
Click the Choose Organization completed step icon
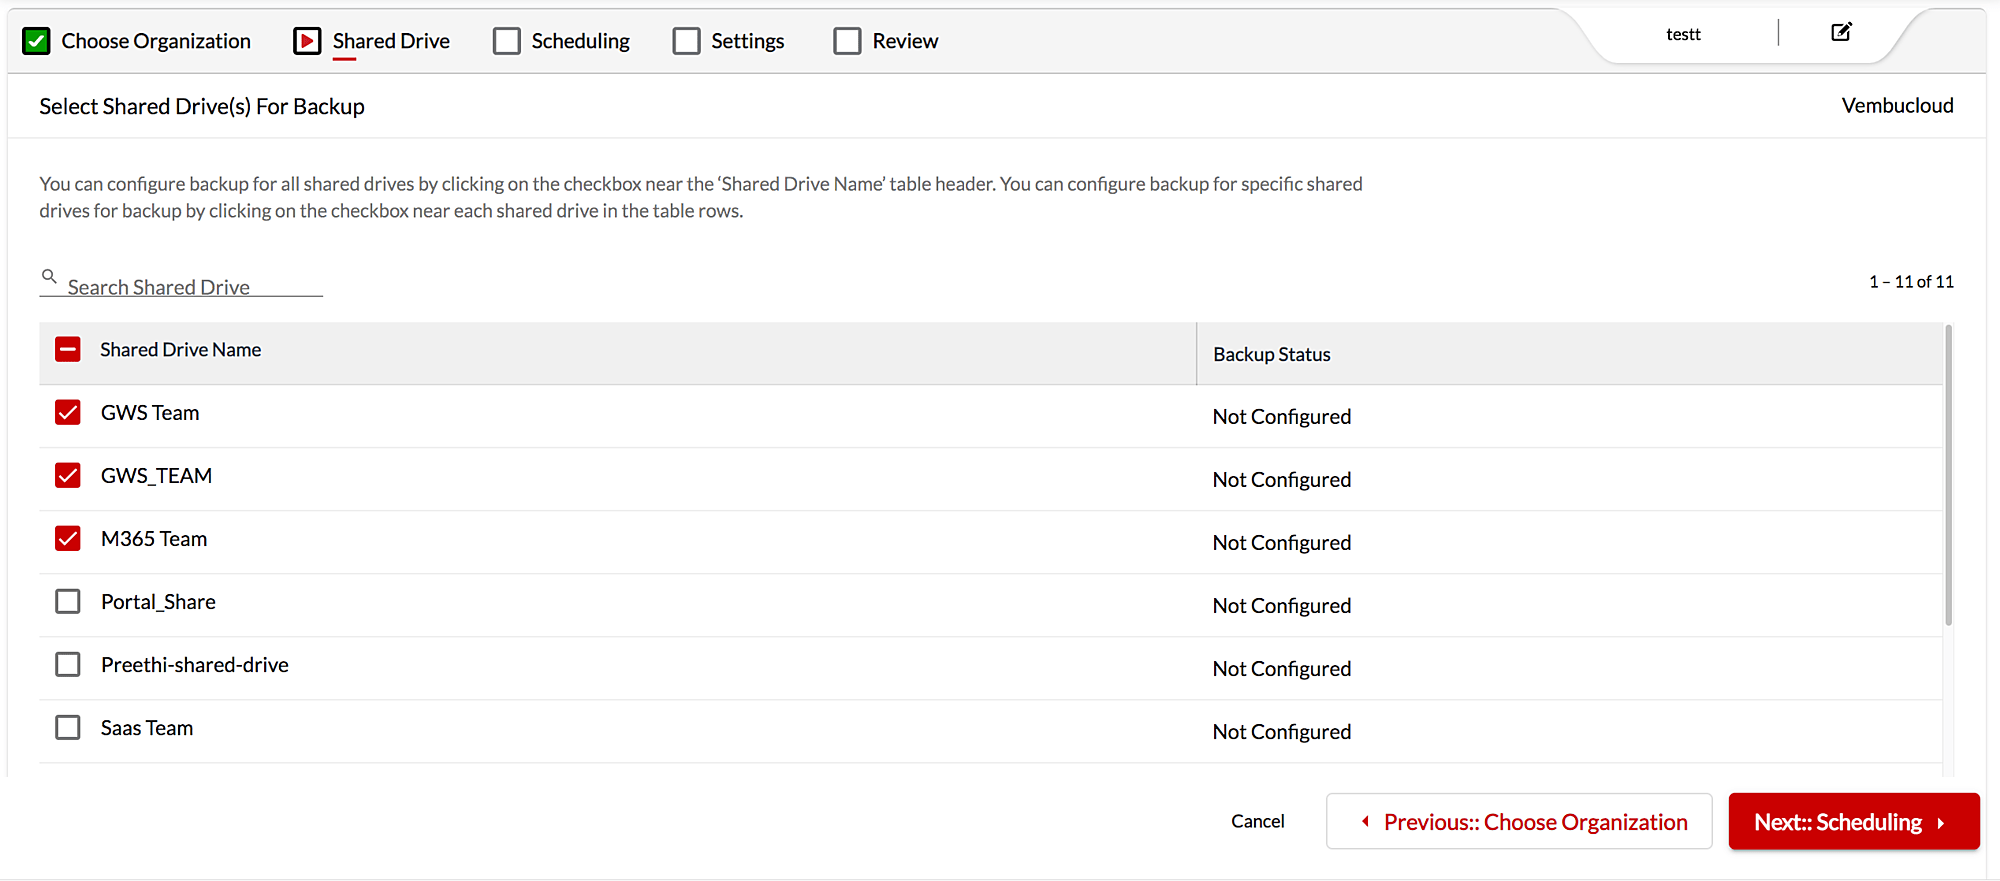[x=36, y=41]
